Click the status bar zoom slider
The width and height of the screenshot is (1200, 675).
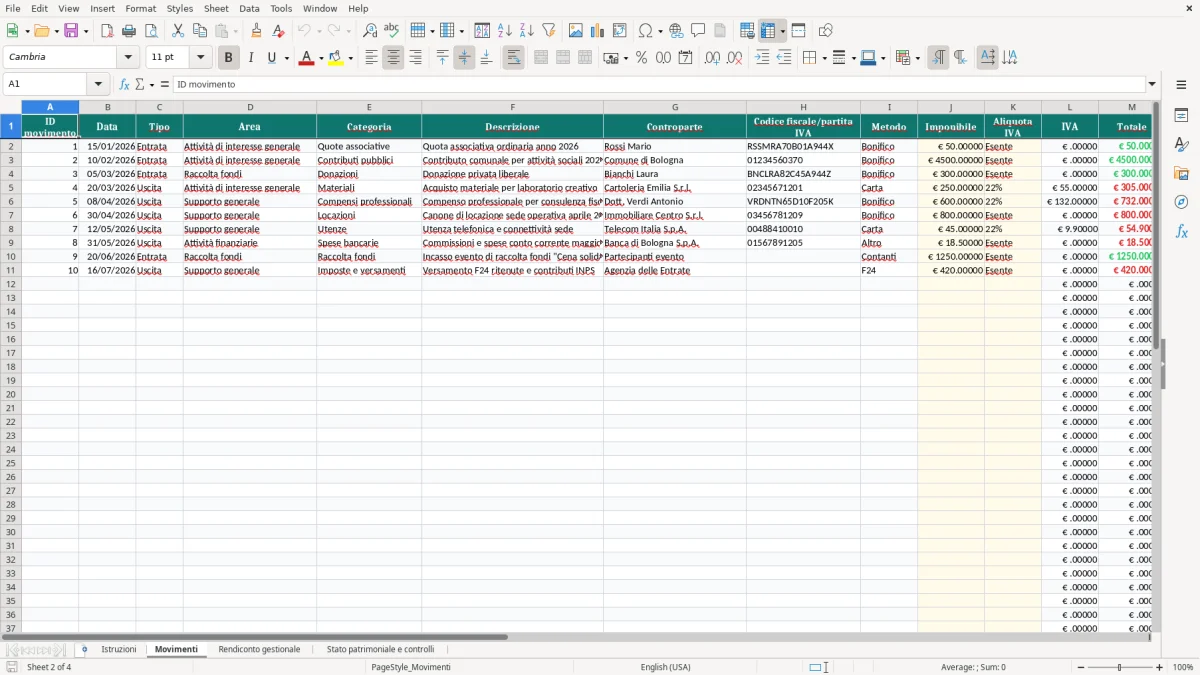(x=1119, y=667)
